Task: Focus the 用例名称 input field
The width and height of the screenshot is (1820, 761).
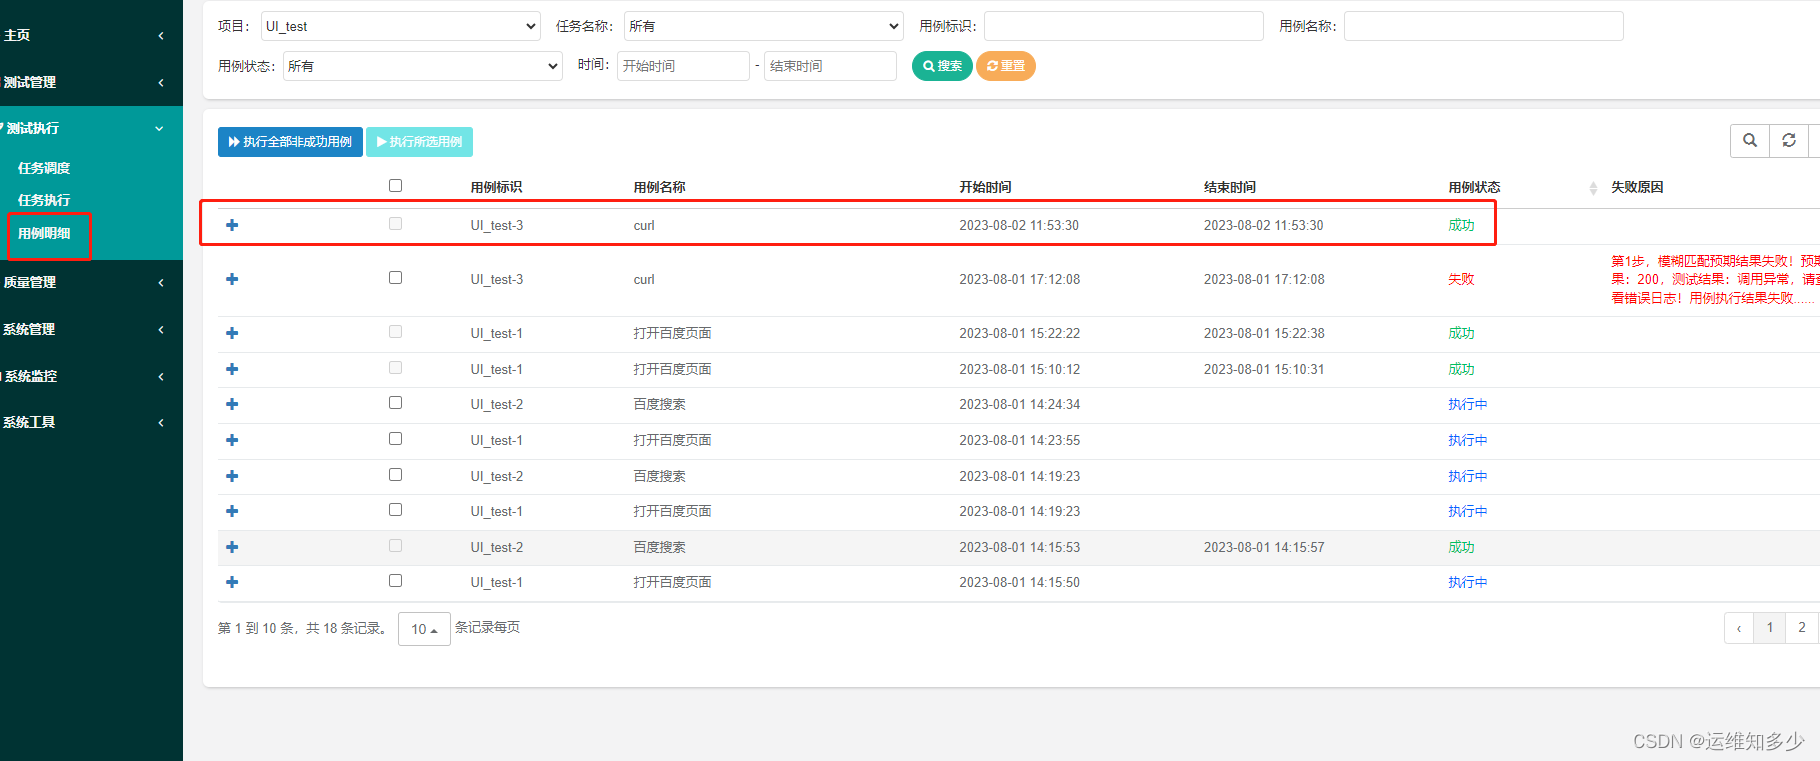Action: [1484, 26]
